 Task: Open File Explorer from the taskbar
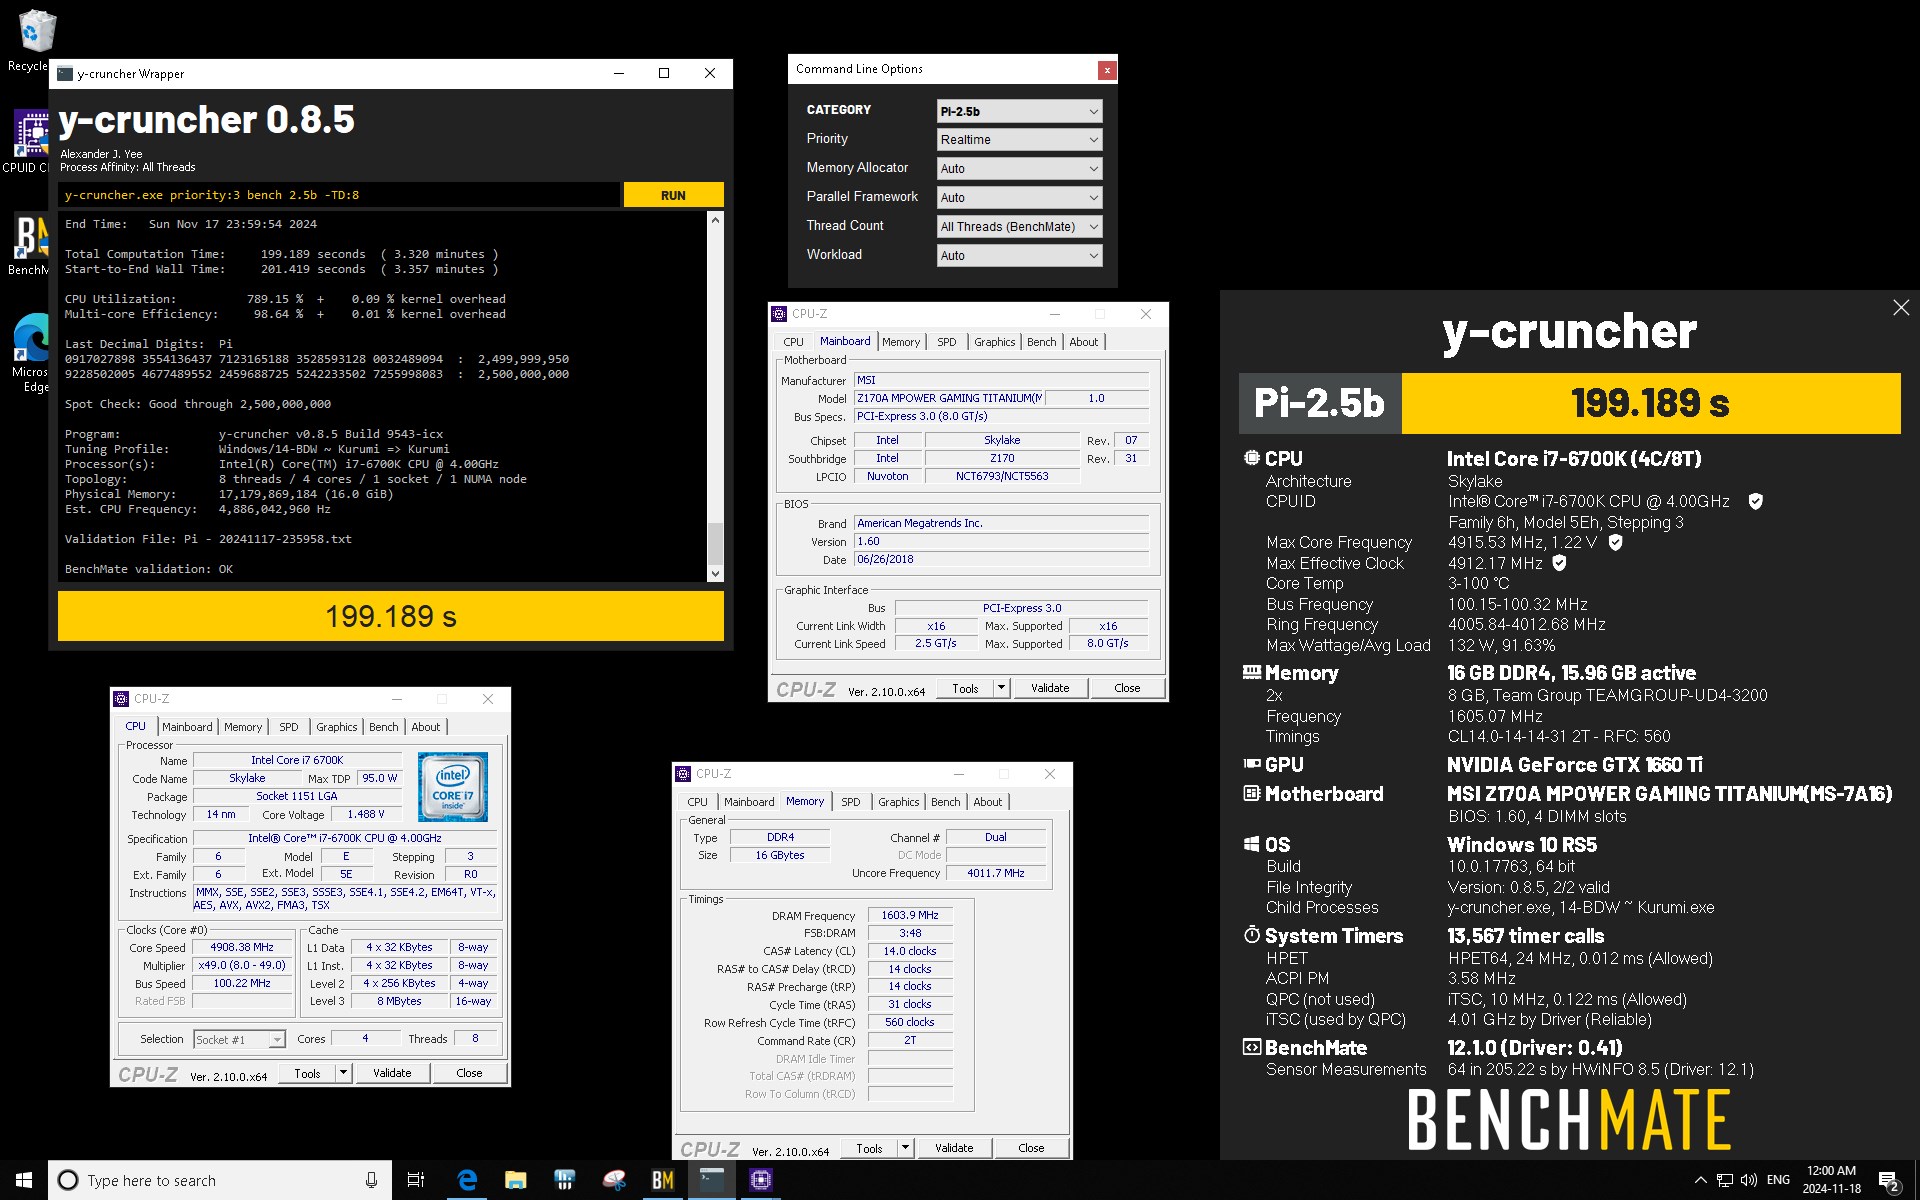click(515, 1180)
